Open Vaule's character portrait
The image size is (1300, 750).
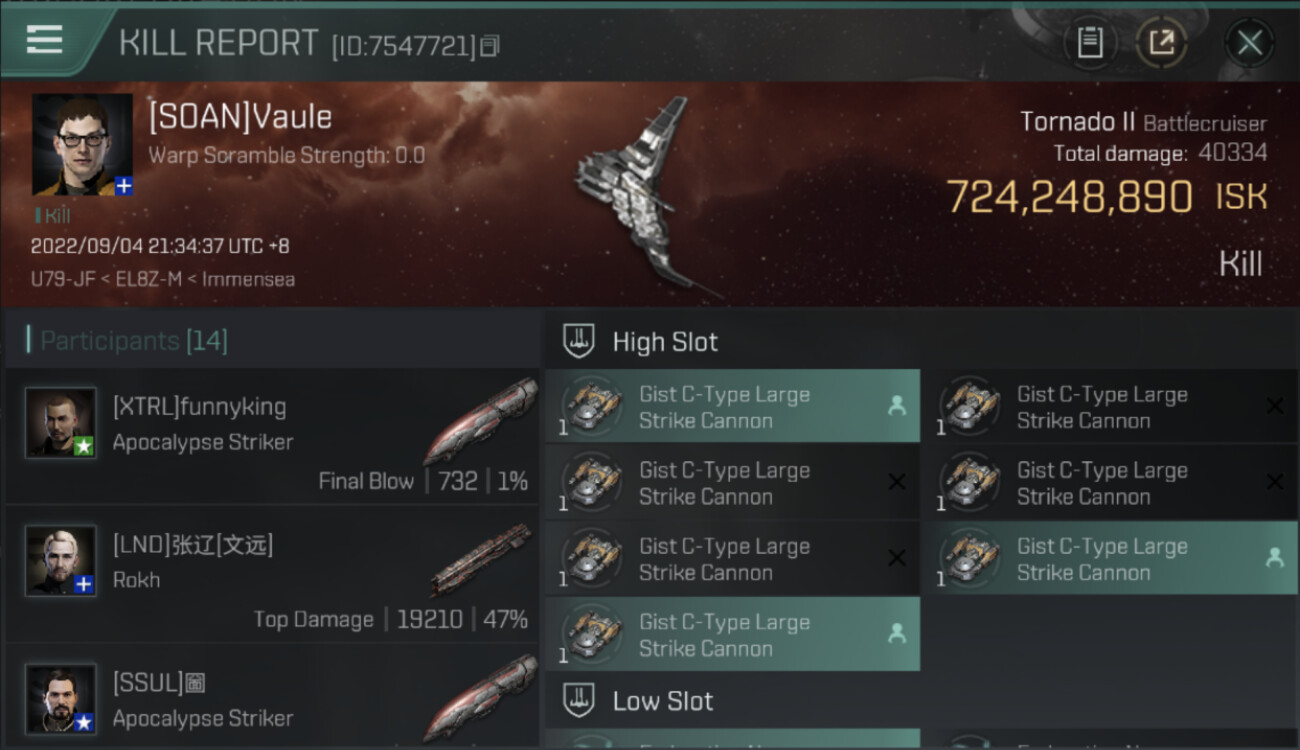[x=82, y=144]
